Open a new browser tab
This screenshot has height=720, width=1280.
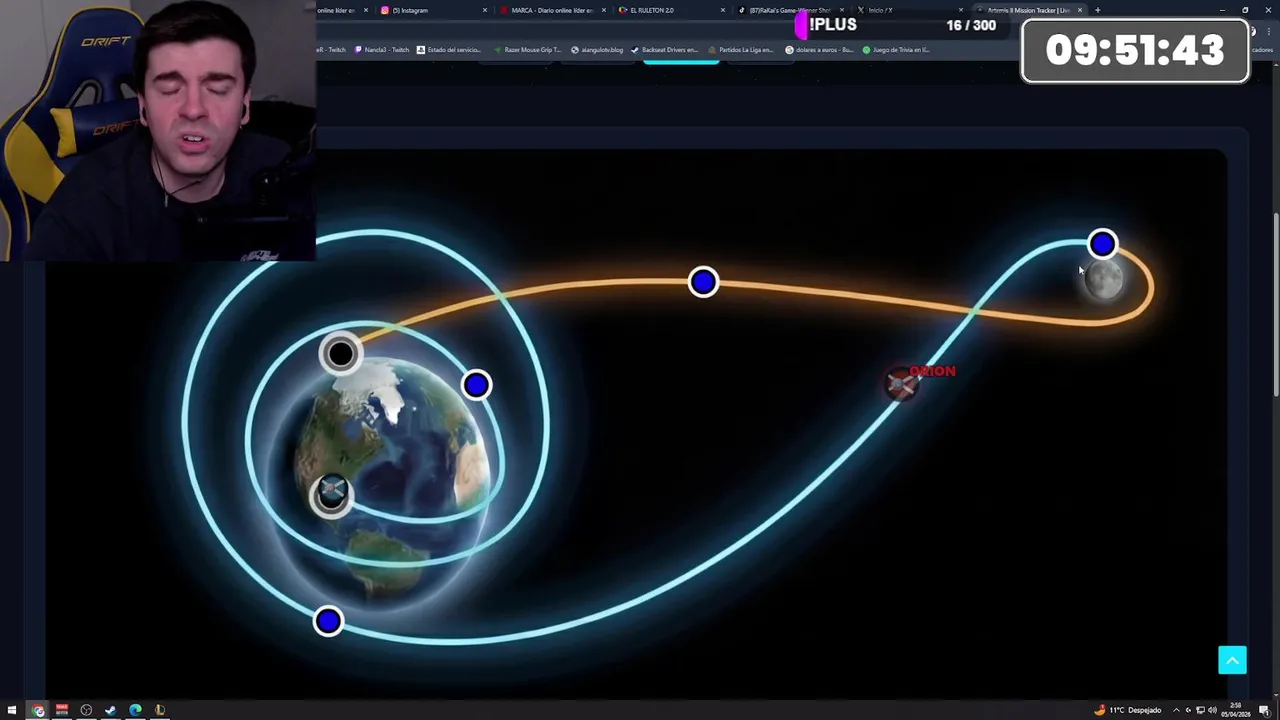click(x=1097, y=10)
